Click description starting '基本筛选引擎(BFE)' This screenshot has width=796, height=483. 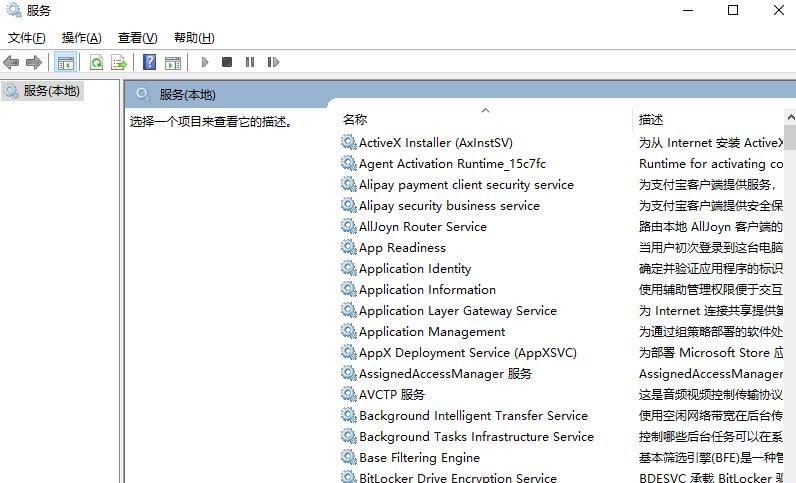pos(711,458)
